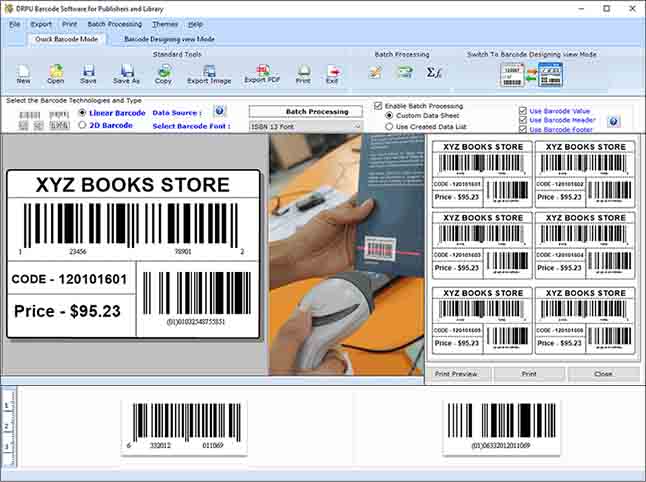Click the batch processing edit pencil icon
646x482 pixels.
(x=375, y=73)
